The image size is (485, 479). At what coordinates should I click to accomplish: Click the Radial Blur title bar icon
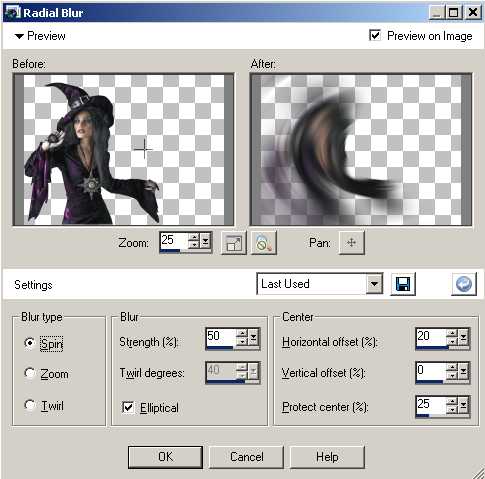pos(12,12)
